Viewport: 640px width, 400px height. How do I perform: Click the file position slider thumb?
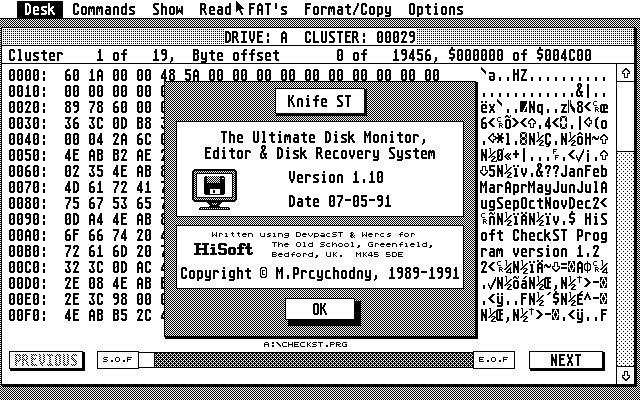coord(147,360)
